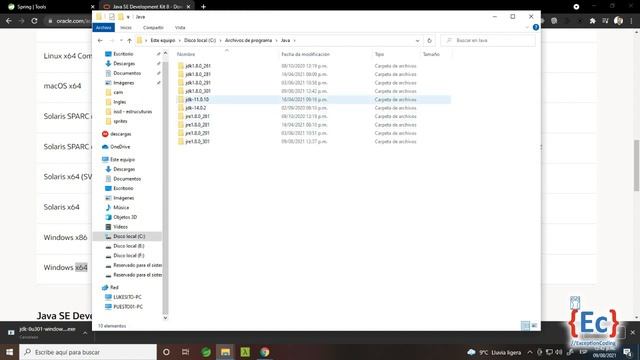640x360 pixels.
Task: Switch to large icons view in status bar
Action: click(x=534, y=325)
